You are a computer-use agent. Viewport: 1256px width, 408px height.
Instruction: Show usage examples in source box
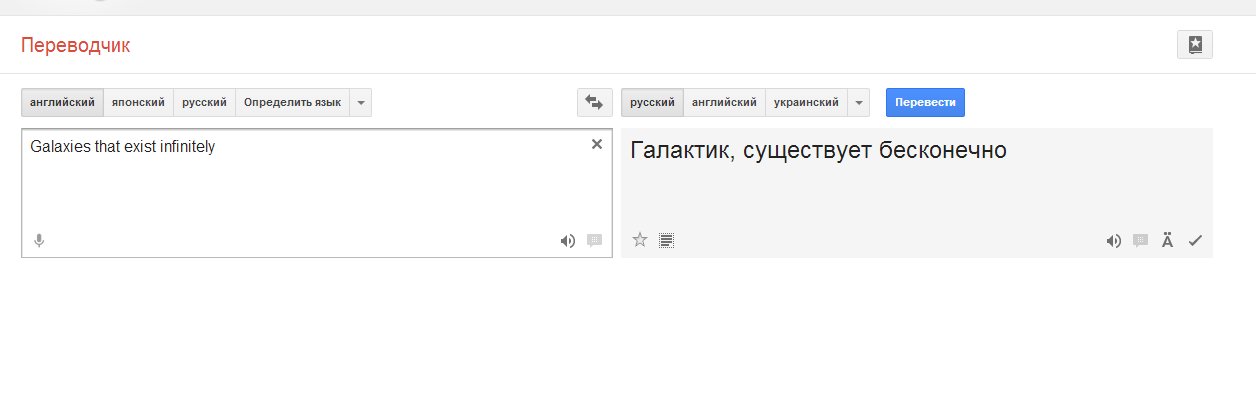595,240
